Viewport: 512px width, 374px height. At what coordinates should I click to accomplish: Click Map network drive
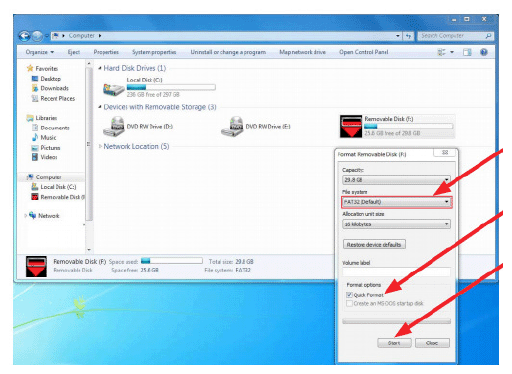point(302,52)
